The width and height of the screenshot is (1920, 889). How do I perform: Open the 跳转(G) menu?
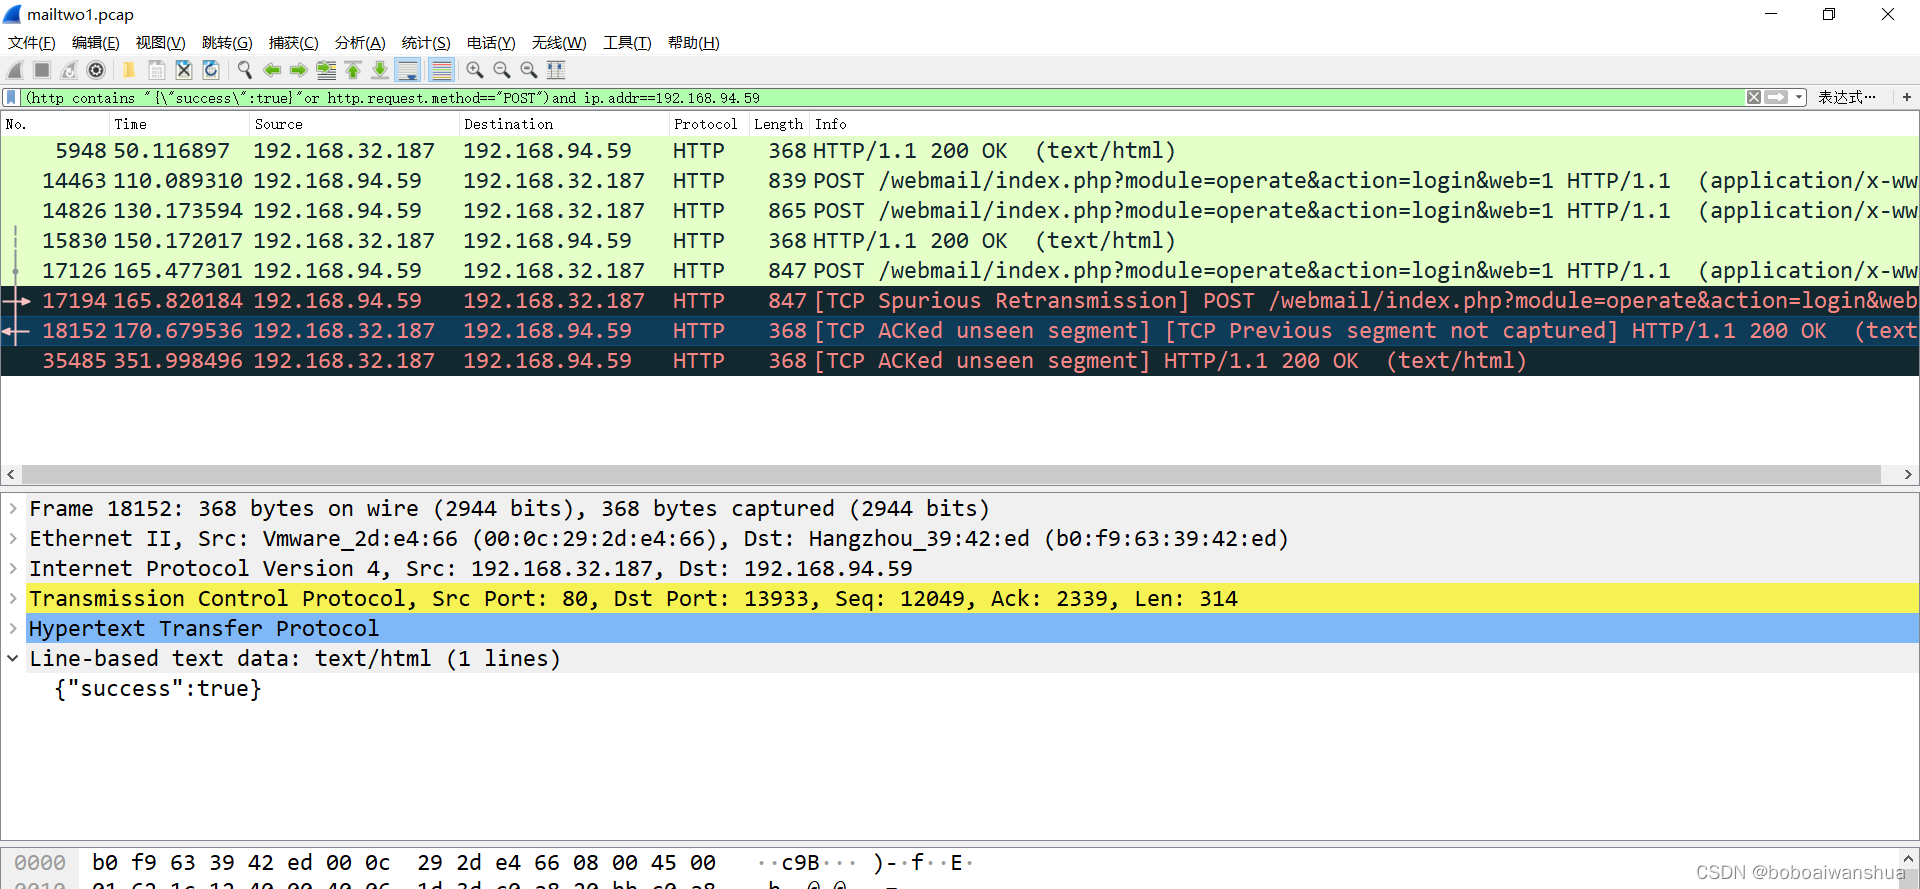[x=227, y=43]
